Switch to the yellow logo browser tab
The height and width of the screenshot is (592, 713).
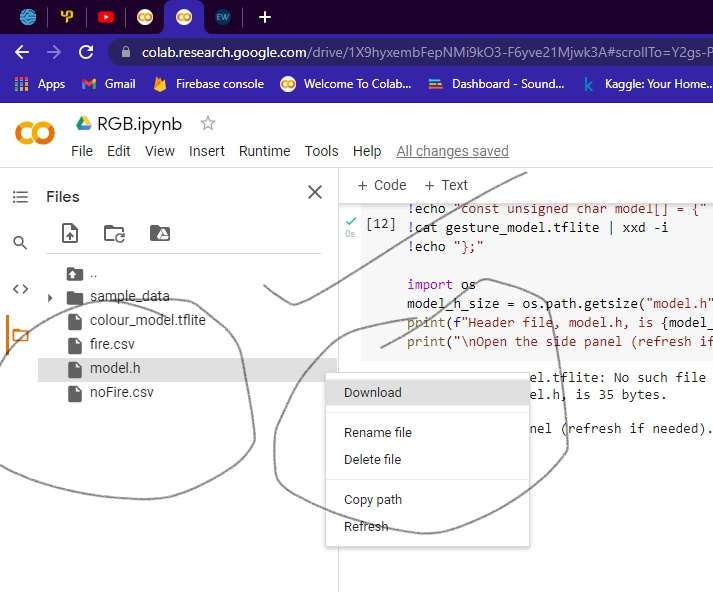[x=67, y=17]
